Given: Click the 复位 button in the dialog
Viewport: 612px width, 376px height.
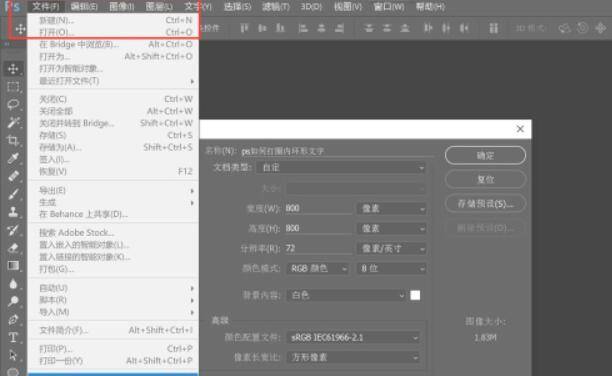Looking at the screenshot, I should 485,180.
